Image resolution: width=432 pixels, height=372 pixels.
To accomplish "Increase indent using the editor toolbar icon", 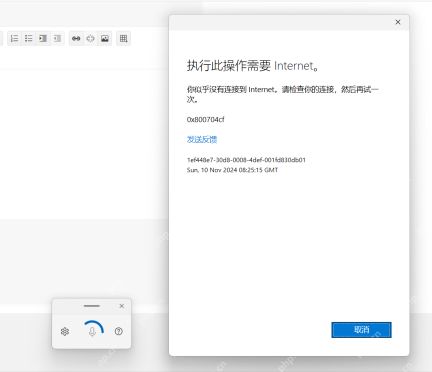I will pos(43,39).
